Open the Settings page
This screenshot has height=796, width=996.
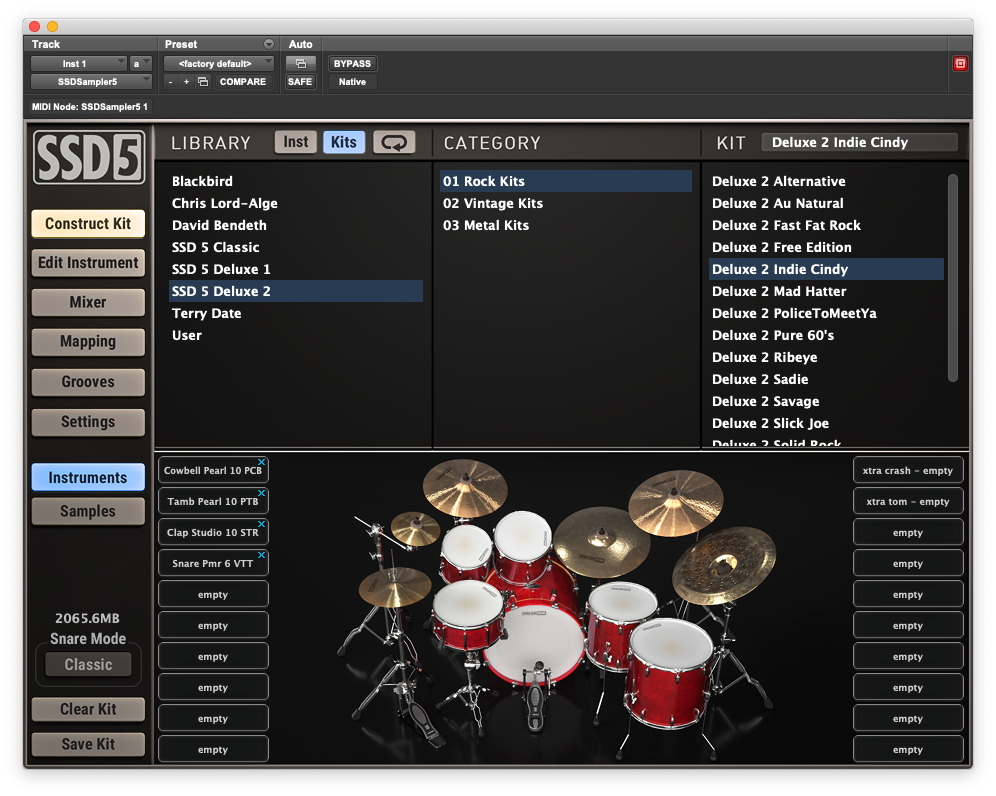tap(88, 422)
